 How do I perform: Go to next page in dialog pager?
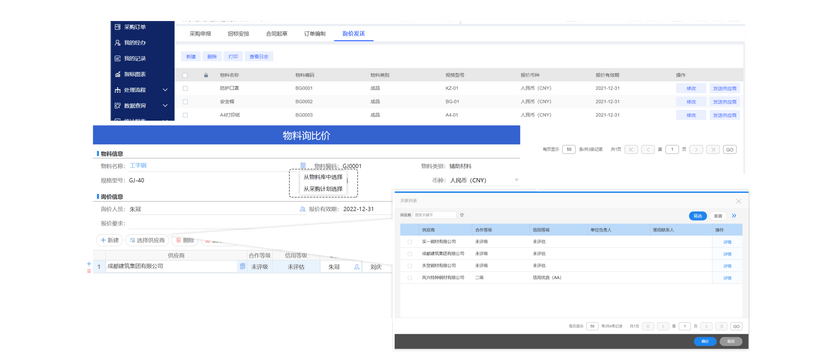707,326
